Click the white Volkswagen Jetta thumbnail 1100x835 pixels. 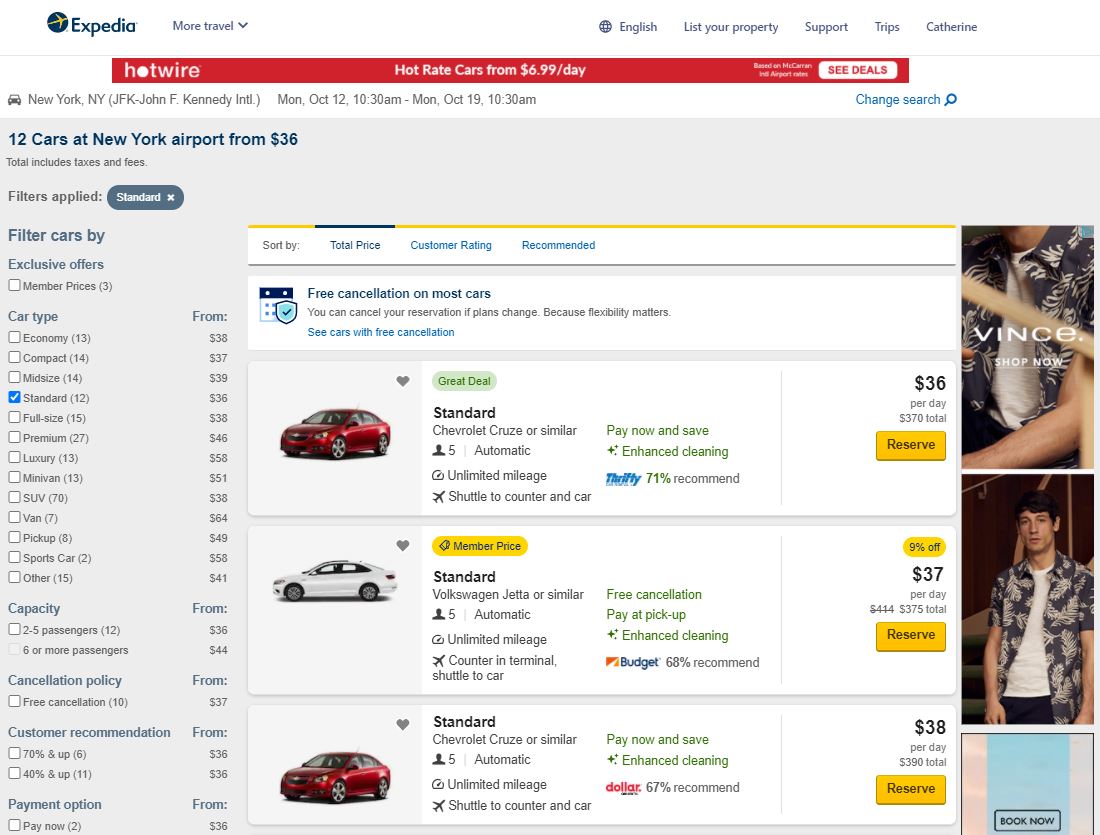335,580
